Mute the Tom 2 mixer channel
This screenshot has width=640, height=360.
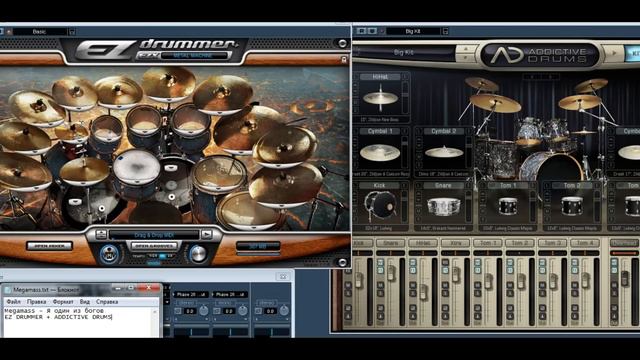click(x=510, y=285)
